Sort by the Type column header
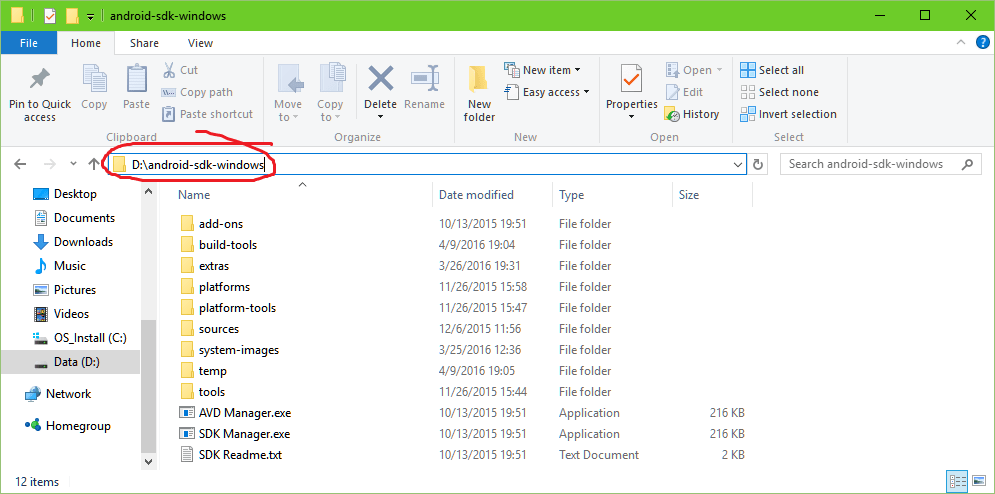The width and height of the screenshot is (995, 494). (571, 195)
